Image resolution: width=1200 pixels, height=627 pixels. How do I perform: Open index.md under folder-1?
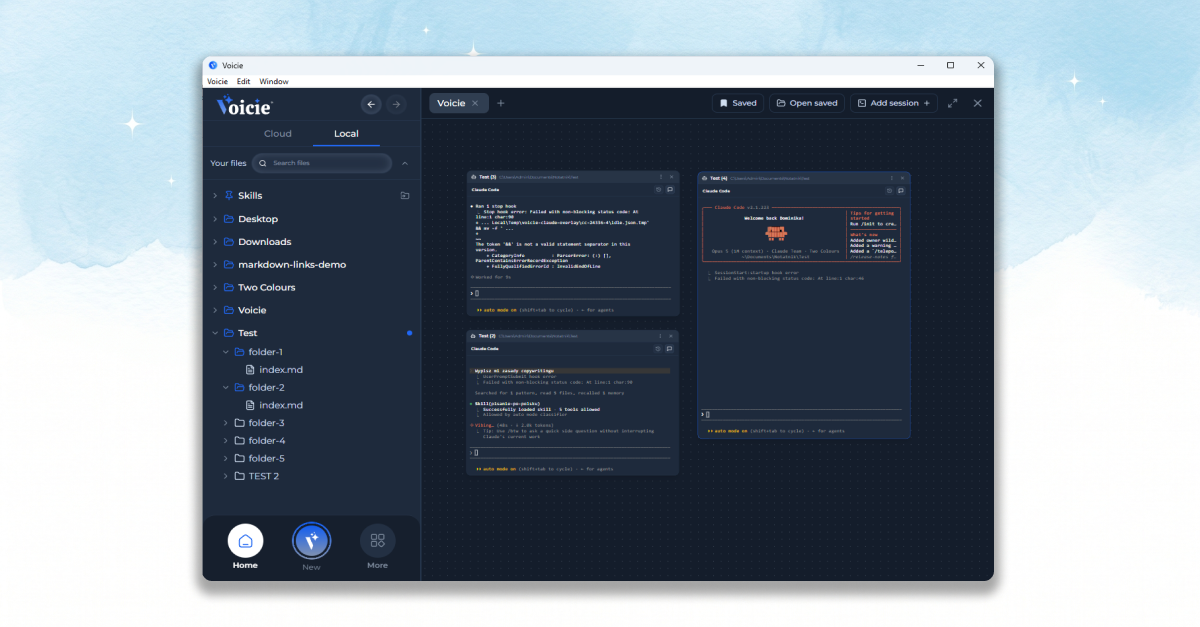click(281, 370)
